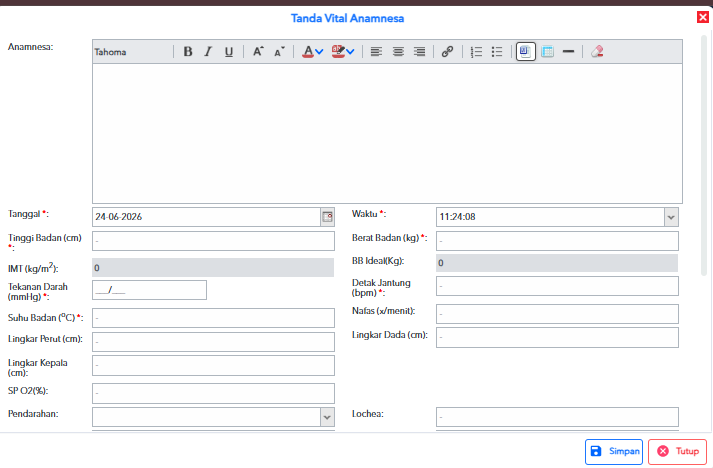Click inside the Anamnesa text area
The height and width of the screenshot is (468, 713).
[x=387, y=133]
